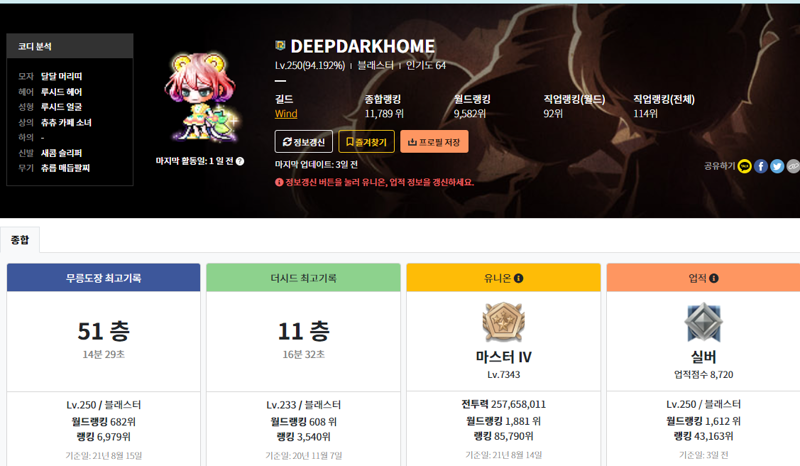Copy profile link with chain icon

[x=793, y=166]
